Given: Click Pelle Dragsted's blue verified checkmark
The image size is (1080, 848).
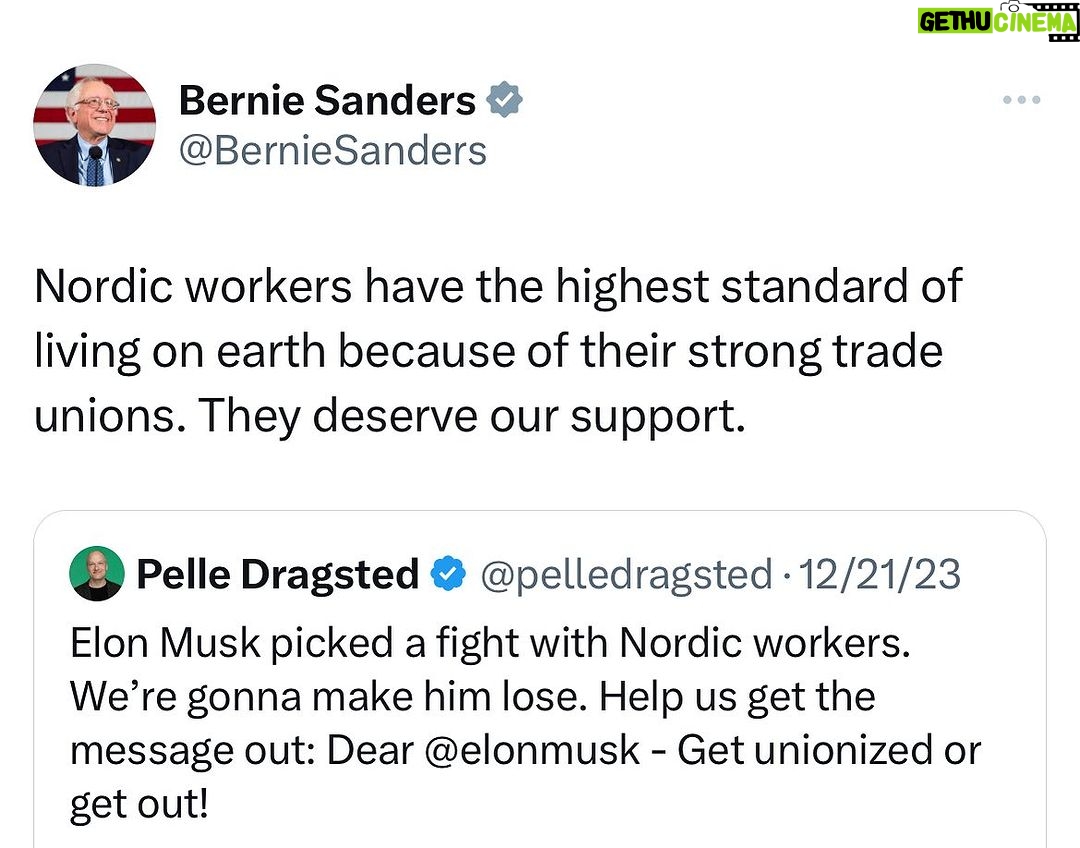Looking at the screenshot, I should [448, 575].
